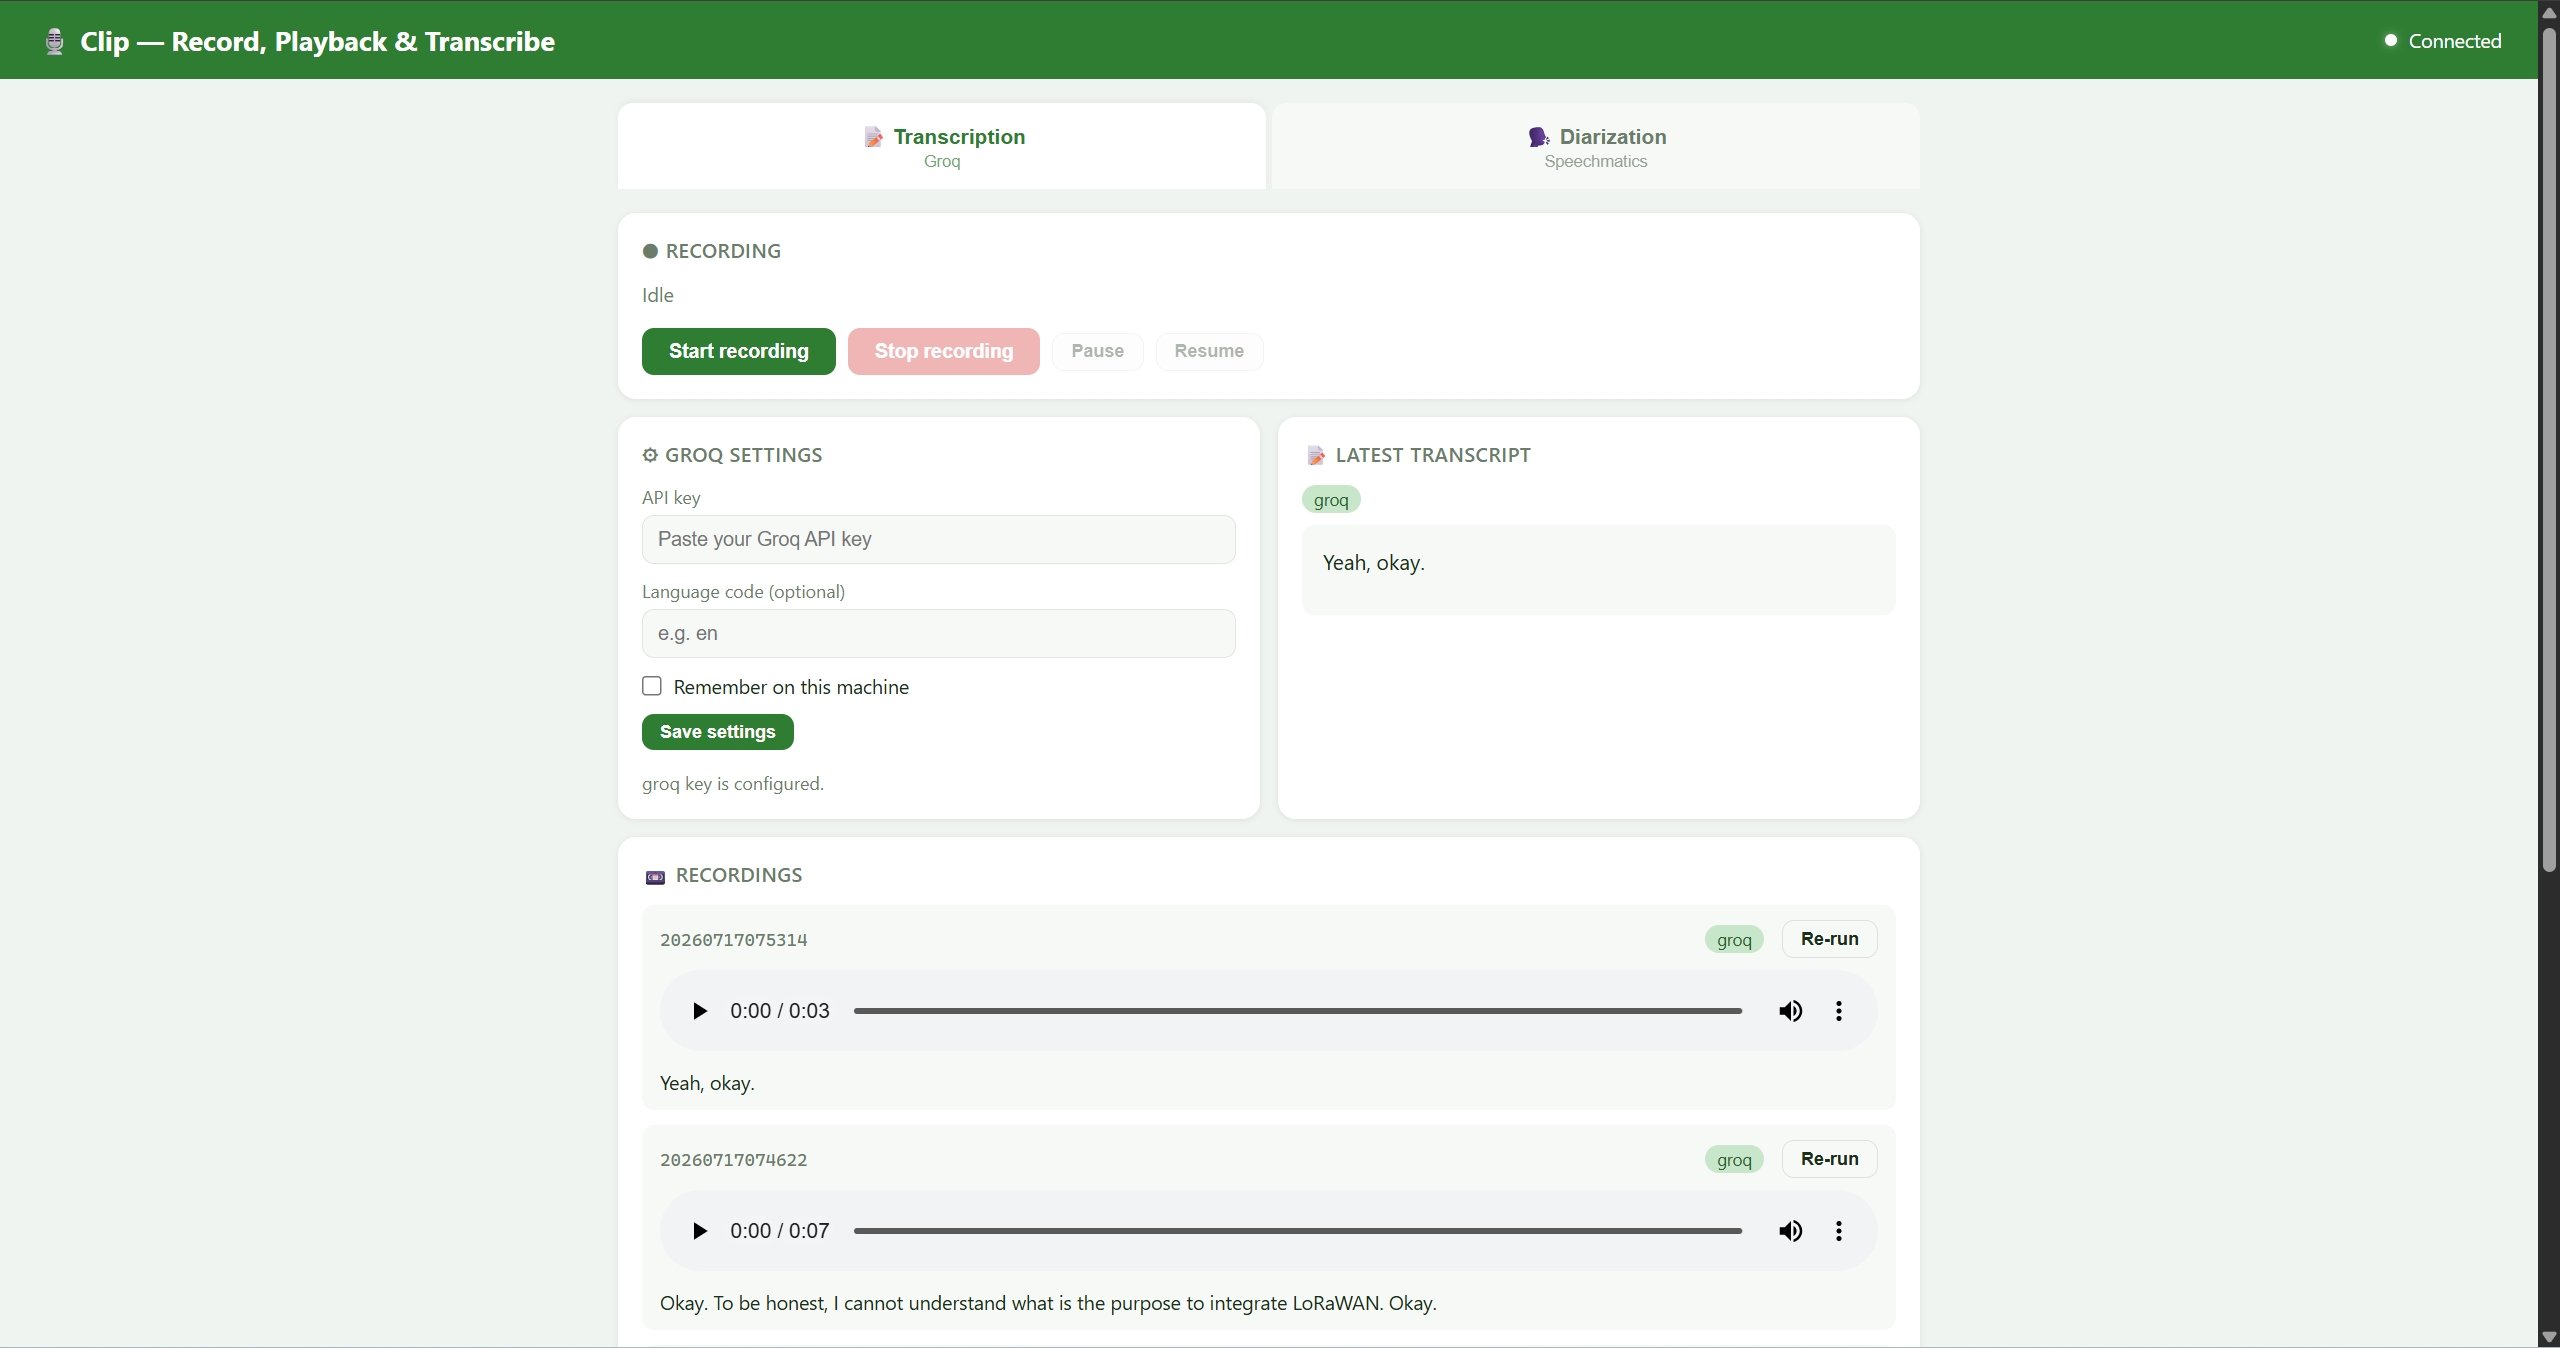Click the Connected status indicator dot
This screenshot has height=1348, width=2560.
pyautogui.click(x=2390, y=41)
